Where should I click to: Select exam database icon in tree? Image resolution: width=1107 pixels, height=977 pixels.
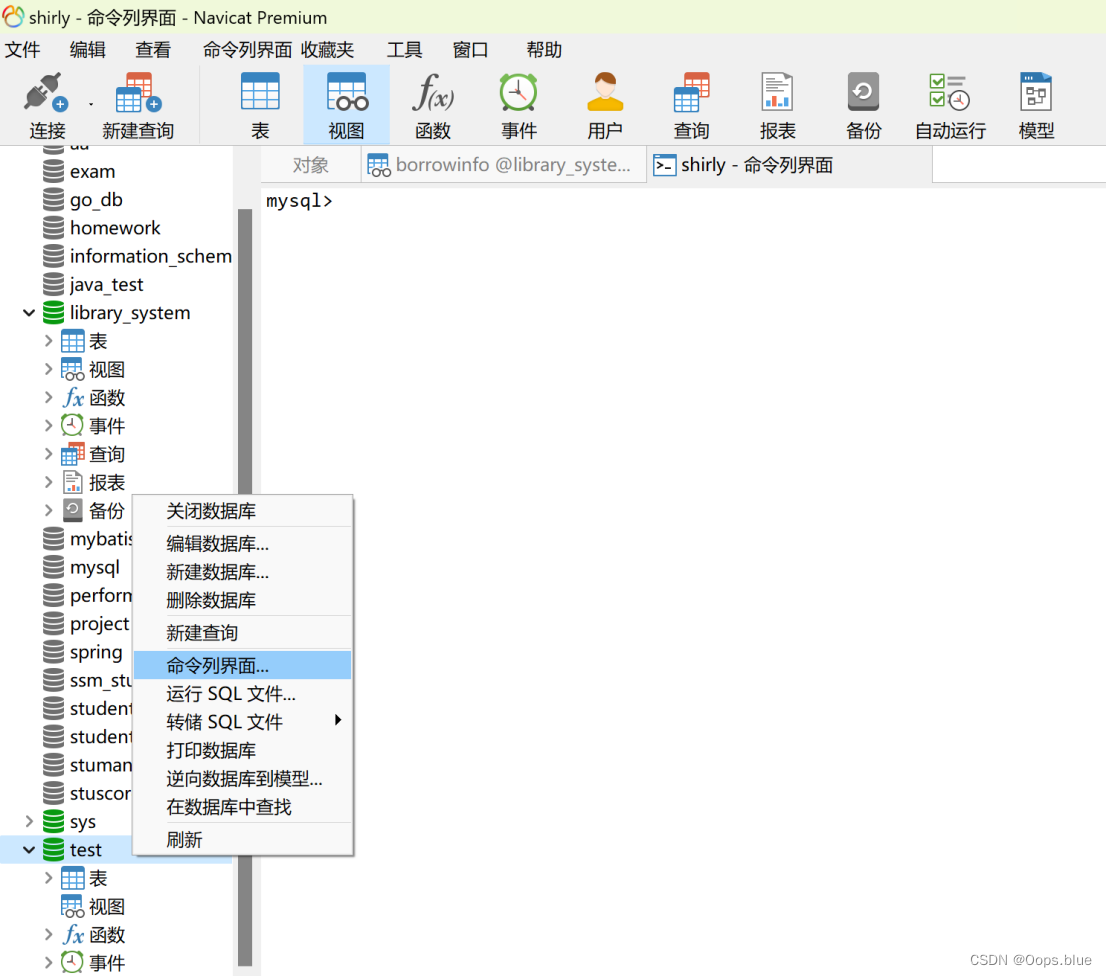tap(54, 172)
